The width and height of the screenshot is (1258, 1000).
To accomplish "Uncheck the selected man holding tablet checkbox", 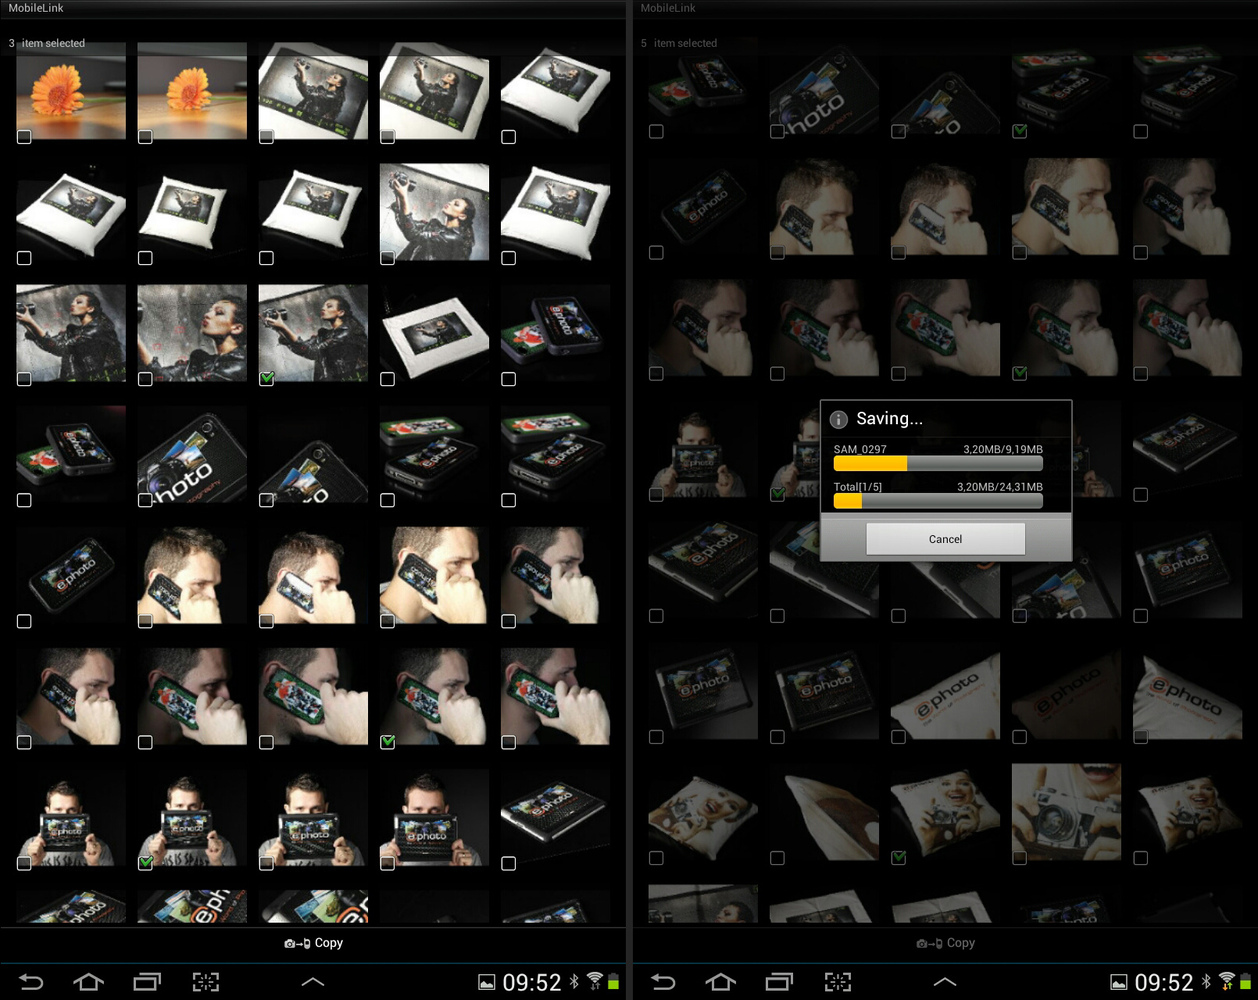I will [145, 863].
